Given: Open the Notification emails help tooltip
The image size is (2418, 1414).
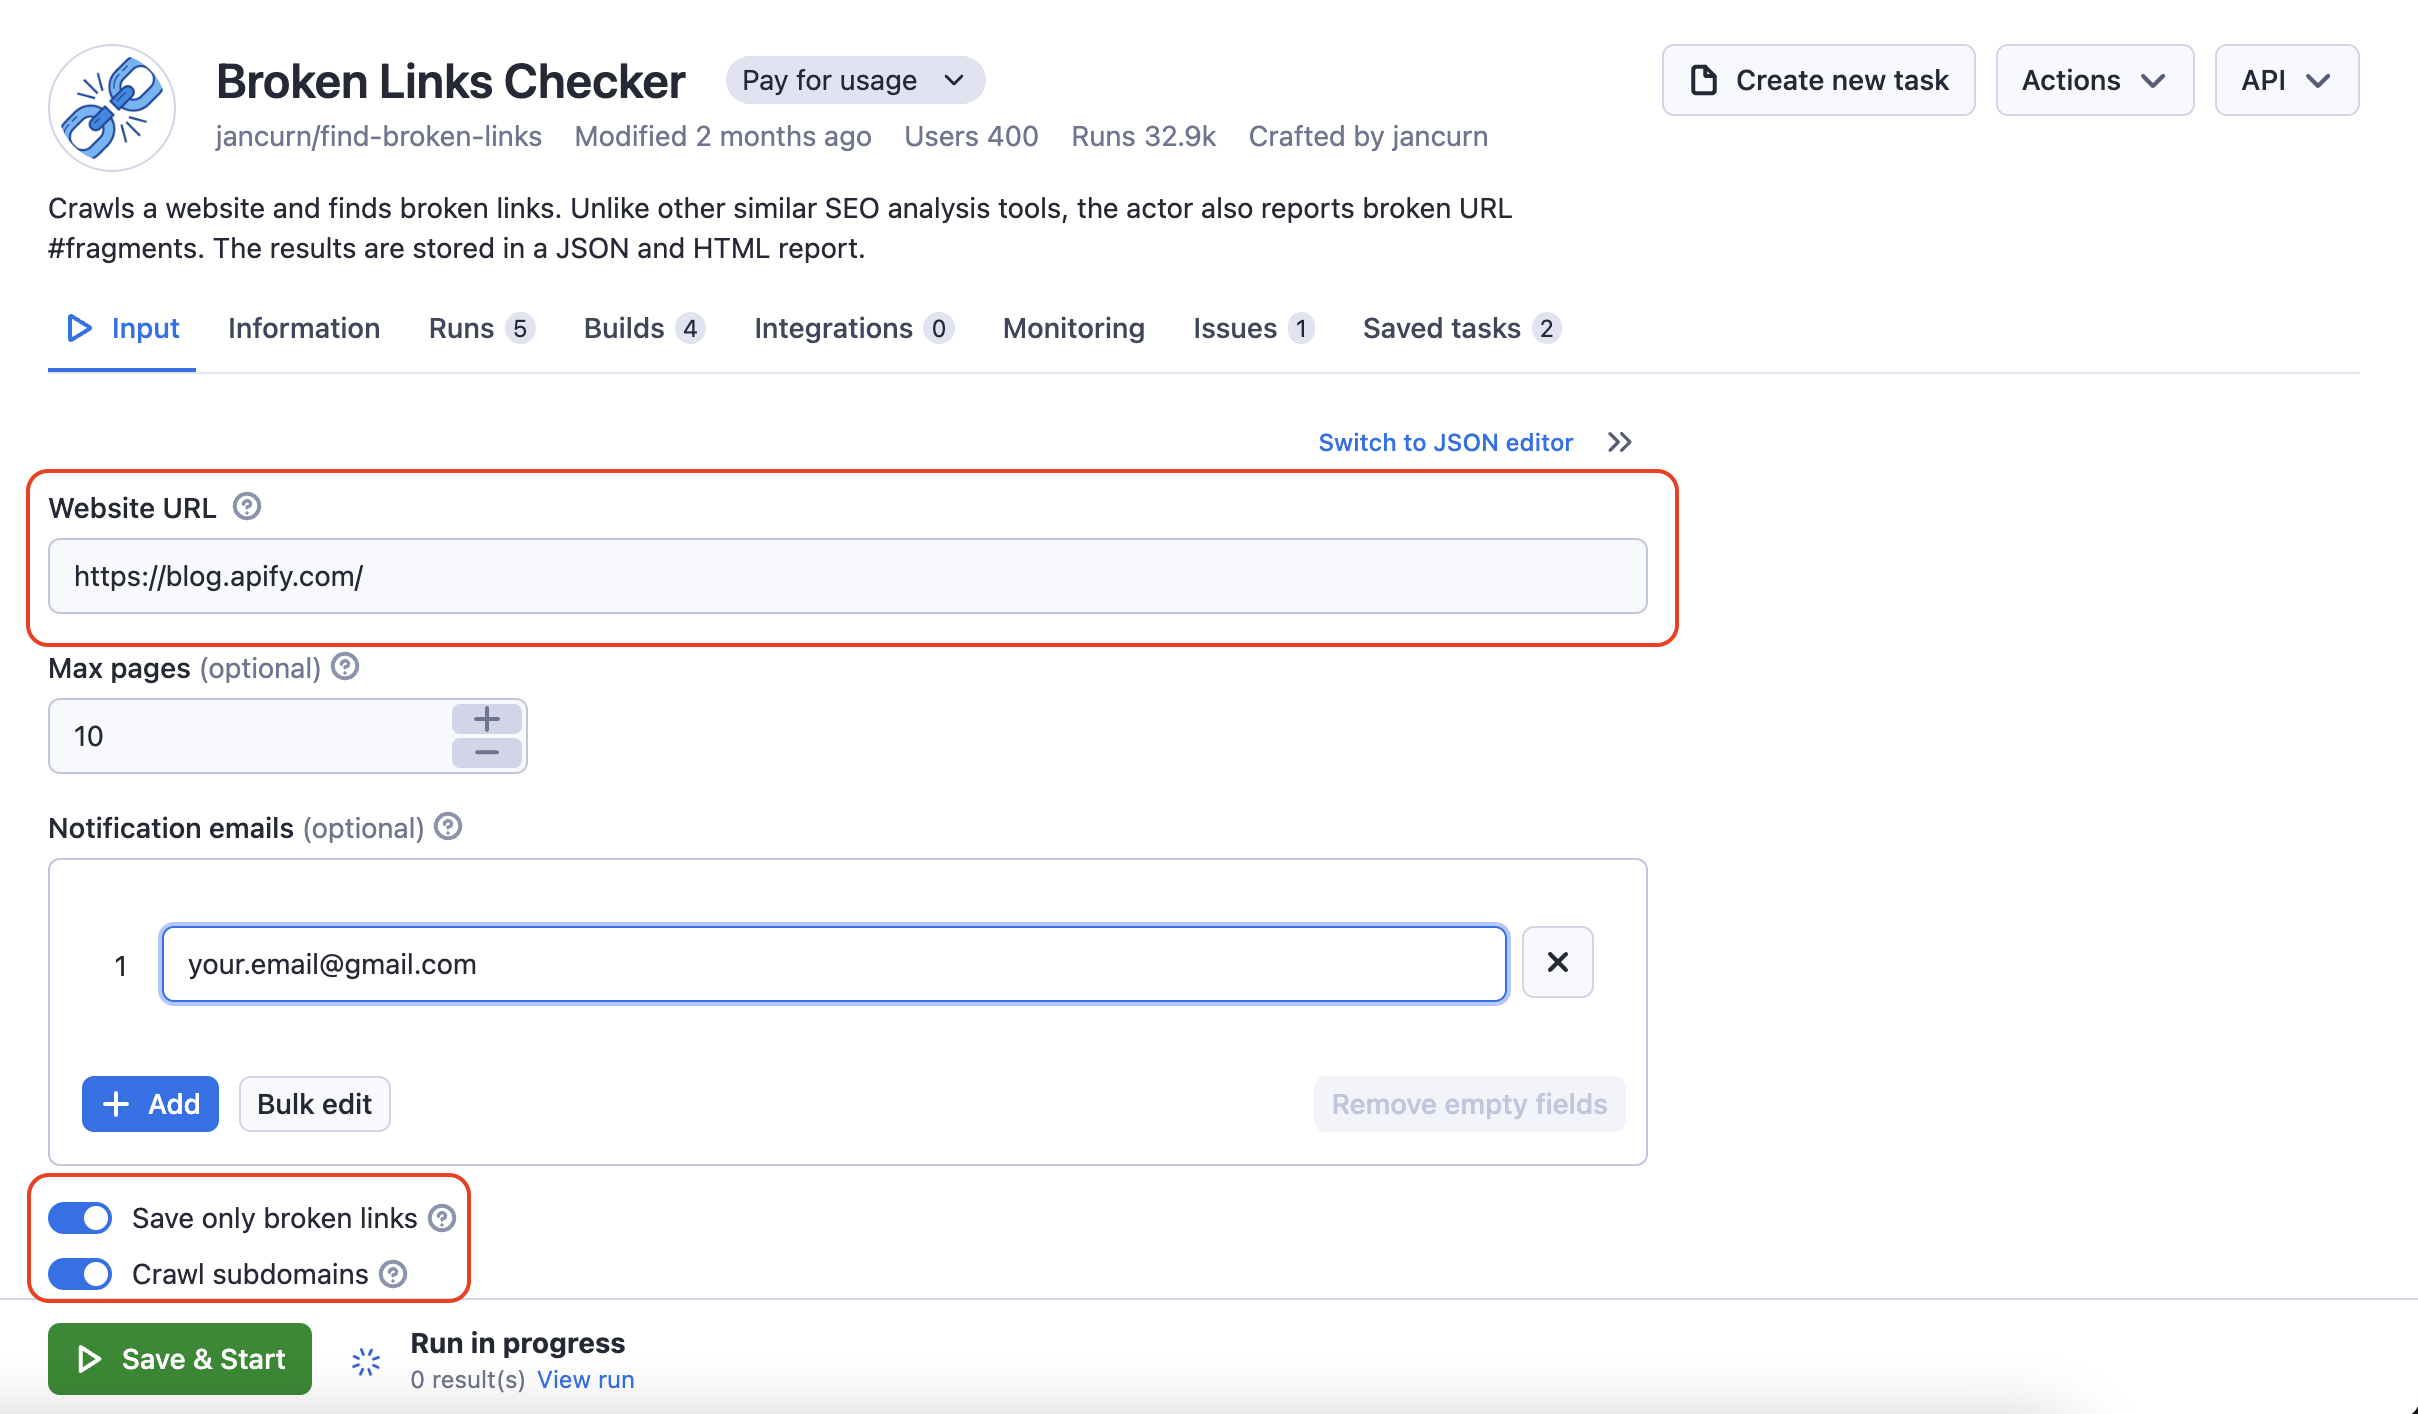Looking at the screenshot, I should [x=447, y=826].
